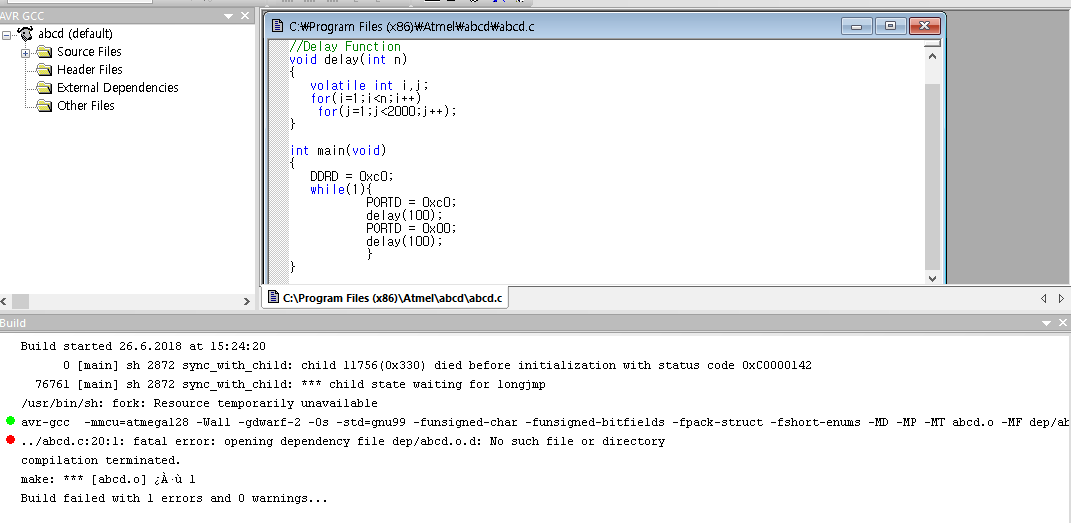This screenshot has height=523, width=1071.
Task: Click the abcd project icon in tree
Action: pyautogui.click(x=25, y=34)
